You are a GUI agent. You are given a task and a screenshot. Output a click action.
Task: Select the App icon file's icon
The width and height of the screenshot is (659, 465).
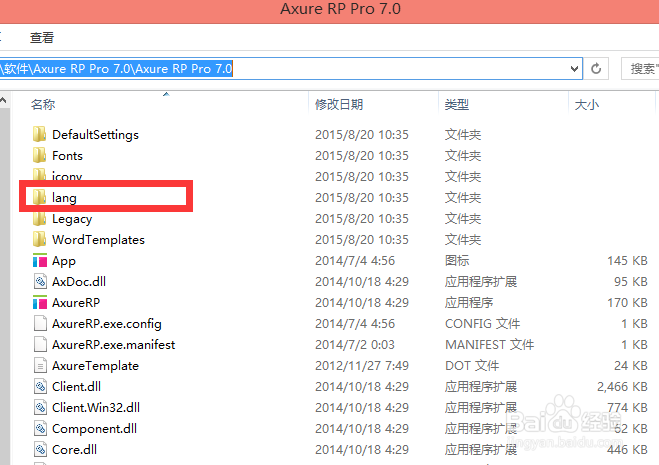point(40,261)
